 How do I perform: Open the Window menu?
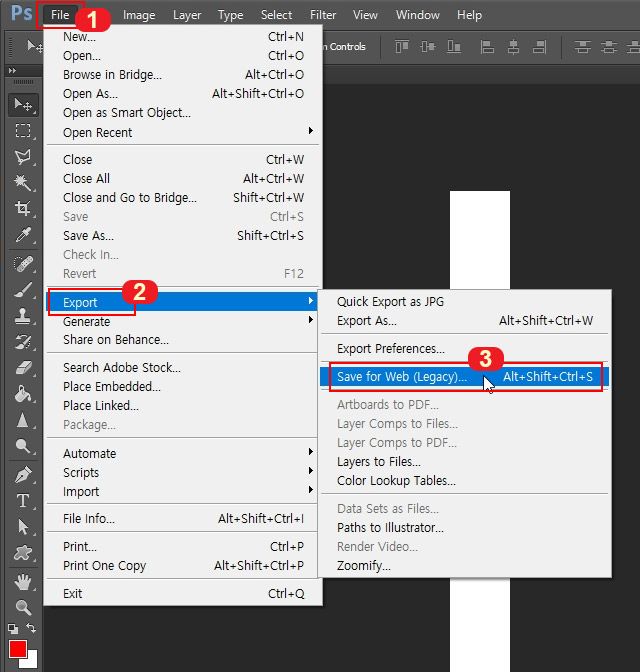click(x=418, y=15)
